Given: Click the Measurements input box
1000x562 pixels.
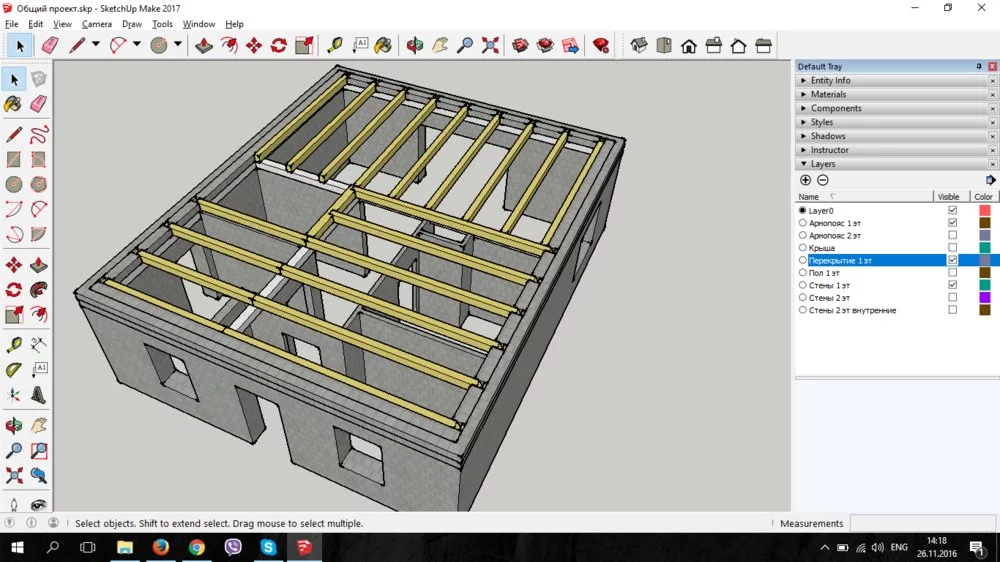Looking at the screenshot, I should click(921, 523).
